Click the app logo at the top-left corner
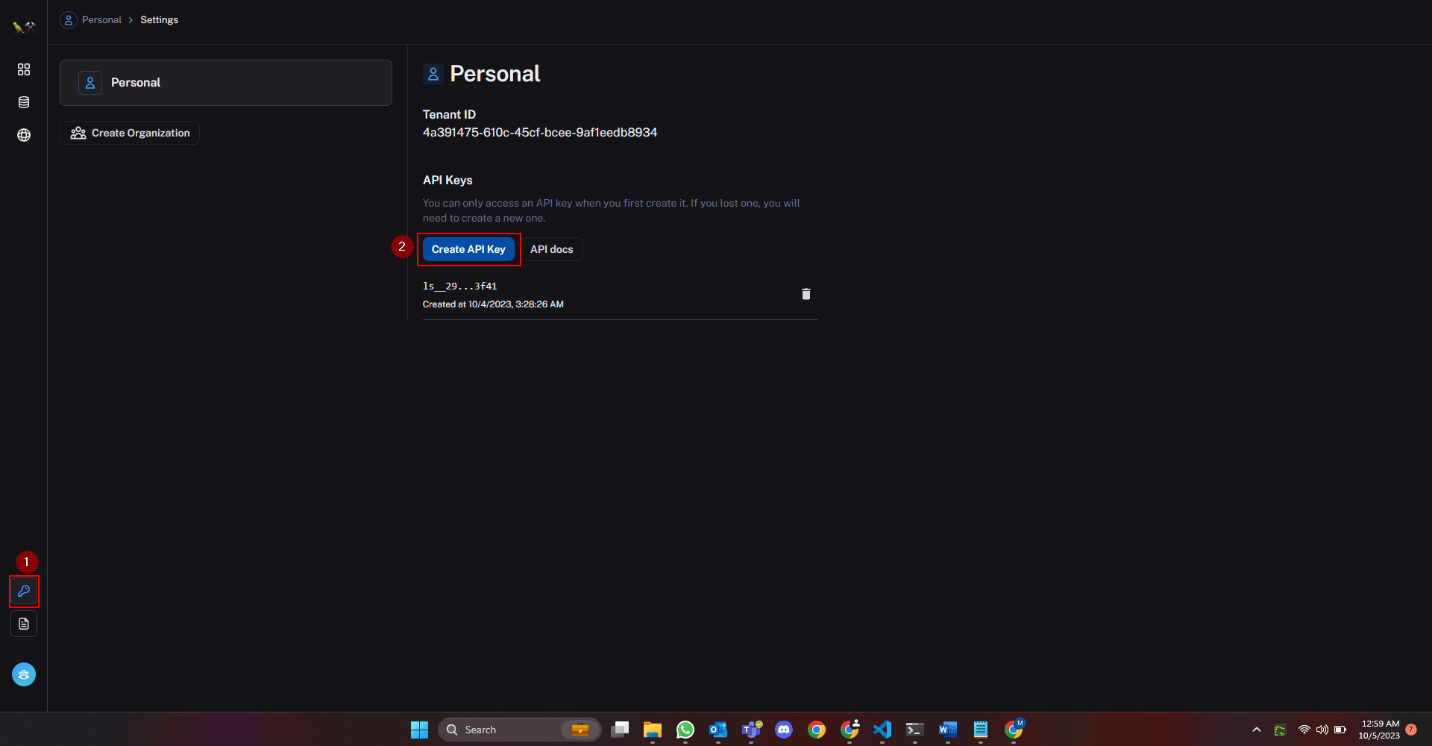1432x746 pixels. coord(23,27)
